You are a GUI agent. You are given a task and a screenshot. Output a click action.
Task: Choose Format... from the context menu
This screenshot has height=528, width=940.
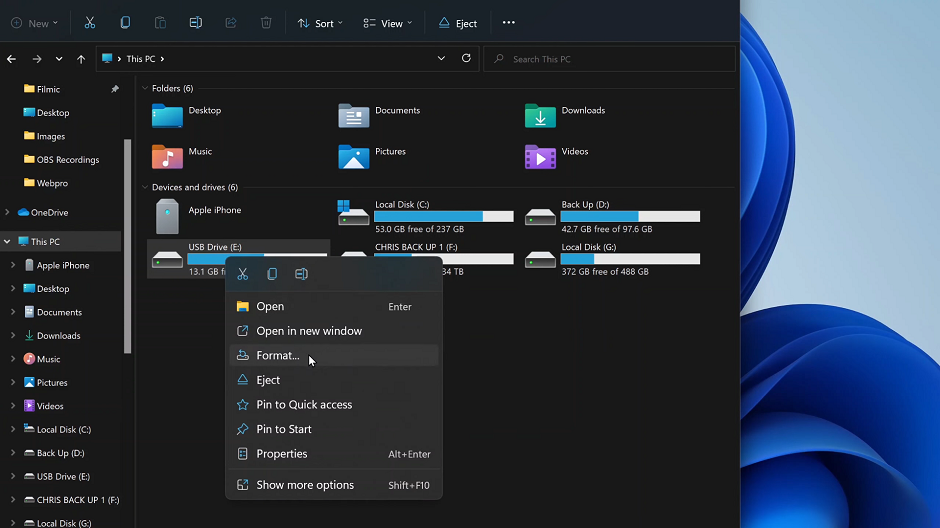click(x=334, y=355)
